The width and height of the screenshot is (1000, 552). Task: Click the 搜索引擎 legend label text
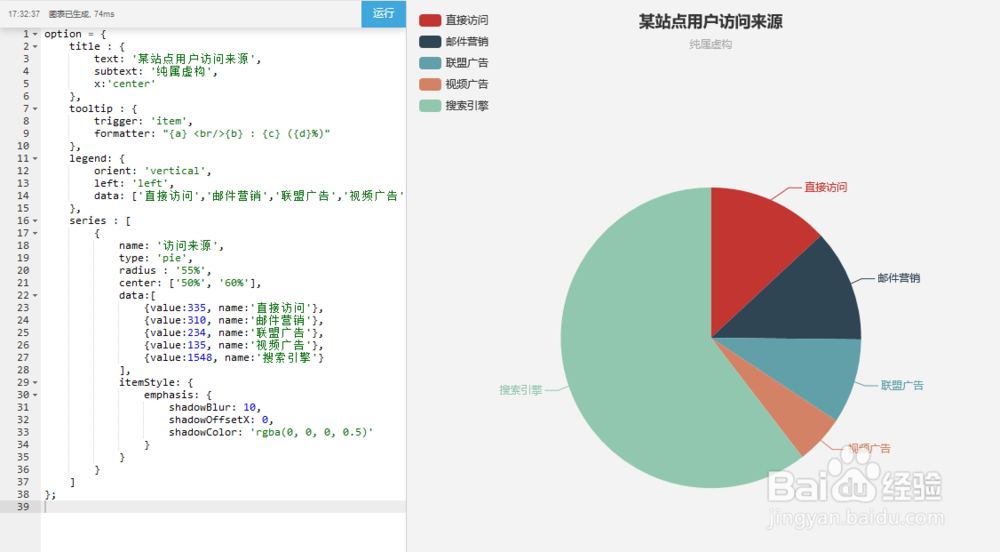pyautogui.click(x=467, y=106)
